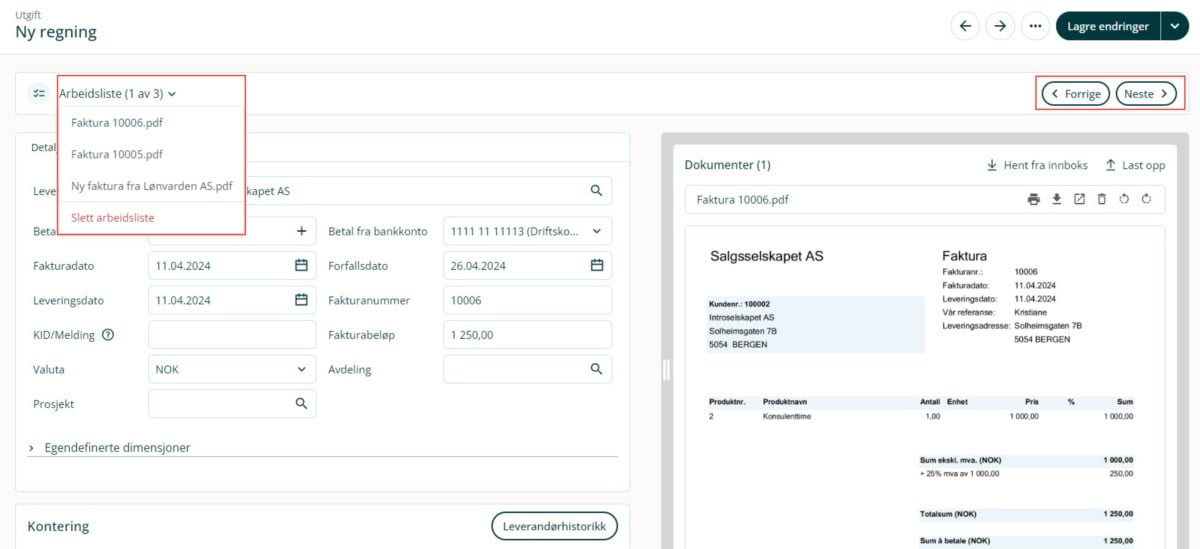Download the Faktura 10006.pdf file

tap(1056, 199)
